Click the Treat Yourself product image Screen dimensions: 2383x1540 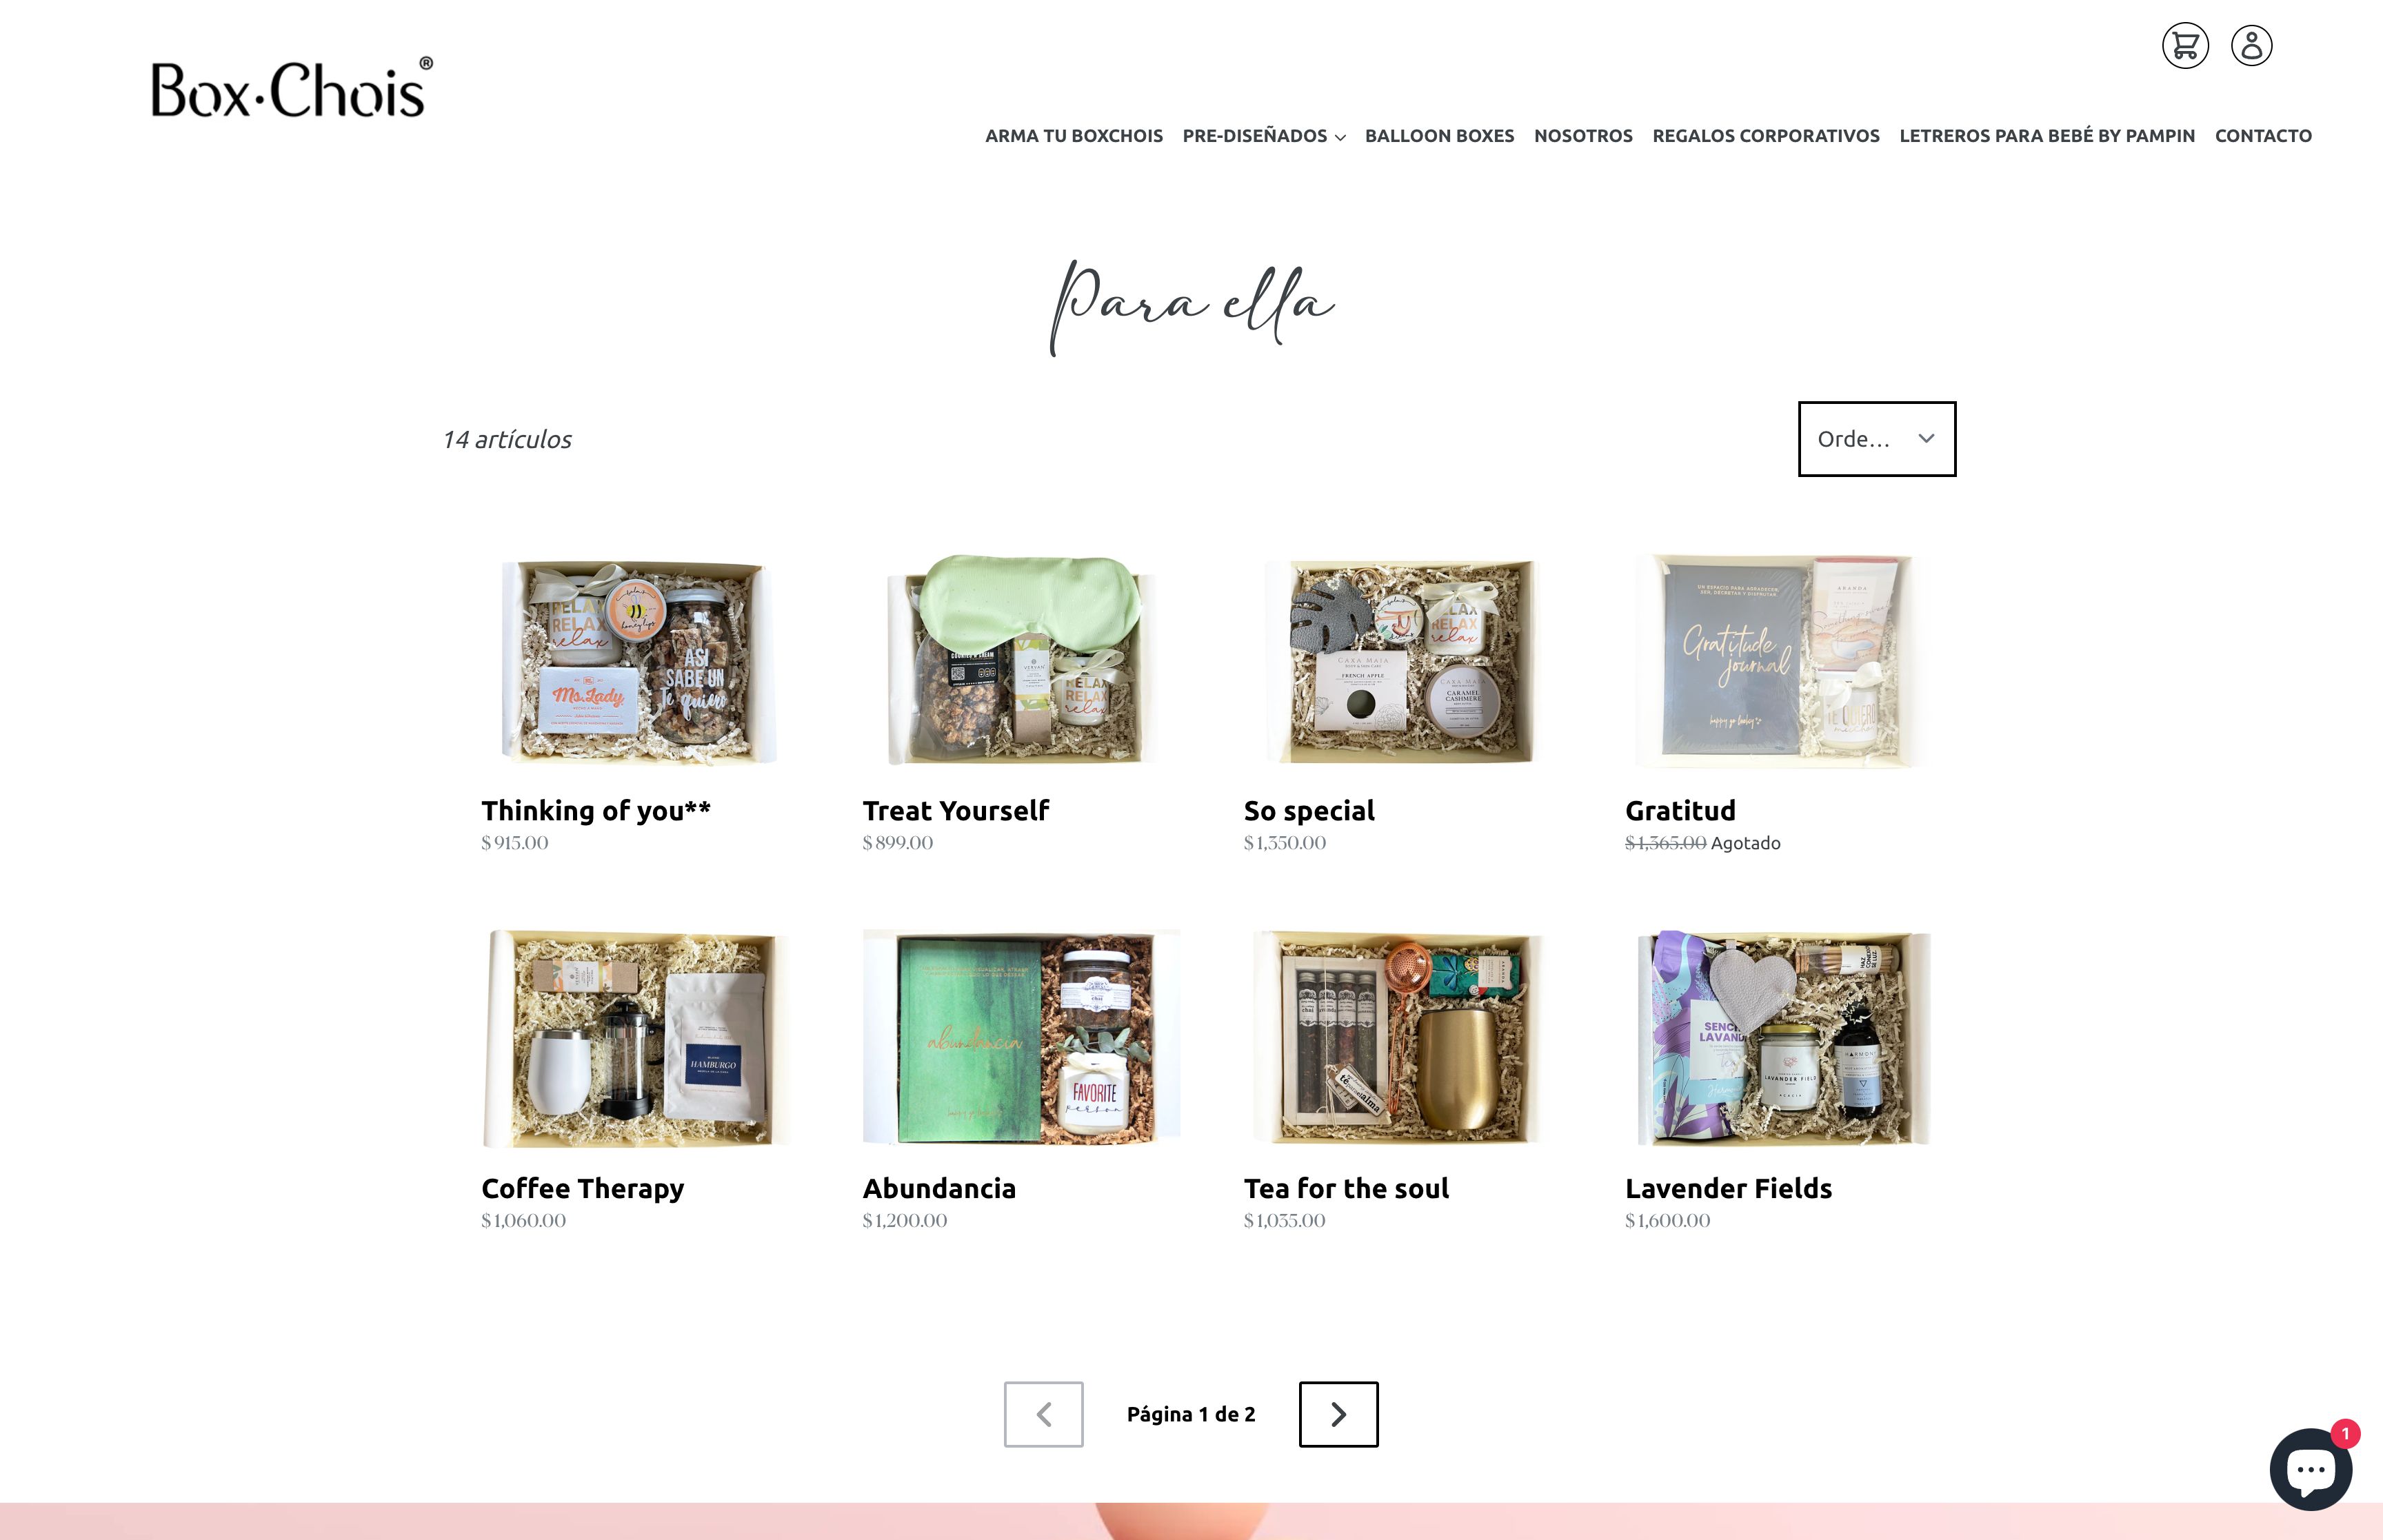pyautogui.click(x=1021, y=660)
